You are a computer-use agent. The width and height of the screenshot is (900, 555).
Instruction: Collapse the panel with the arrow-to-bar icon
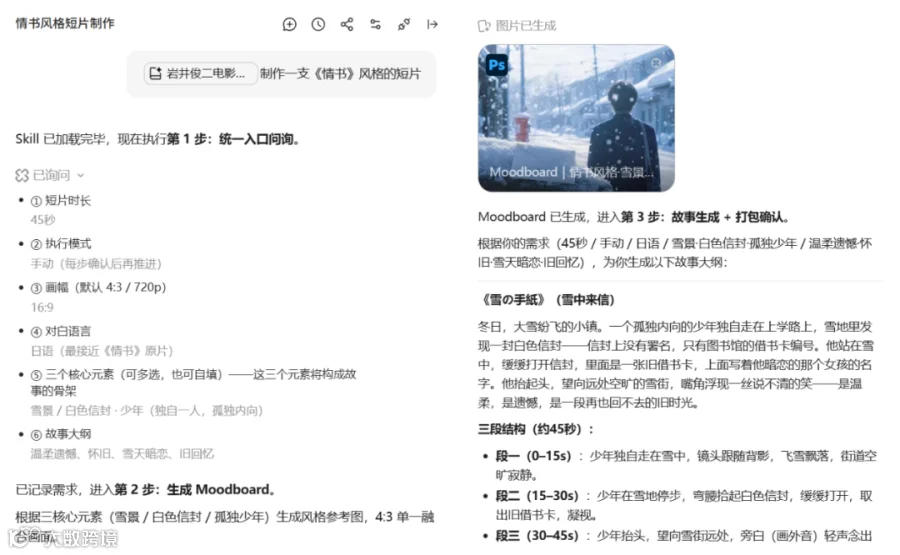click(x=432, y=24)
